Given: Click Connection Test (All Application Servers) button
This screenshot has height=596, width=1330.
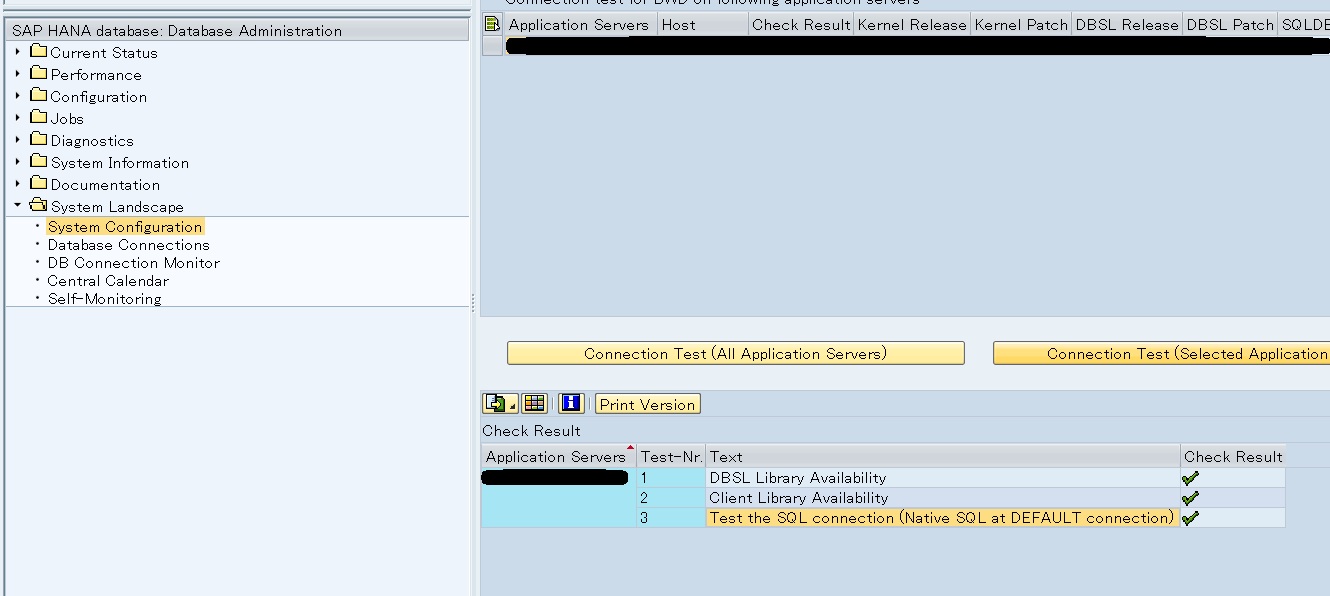Looking at the screenshot, I should click(x=736, y=354).
